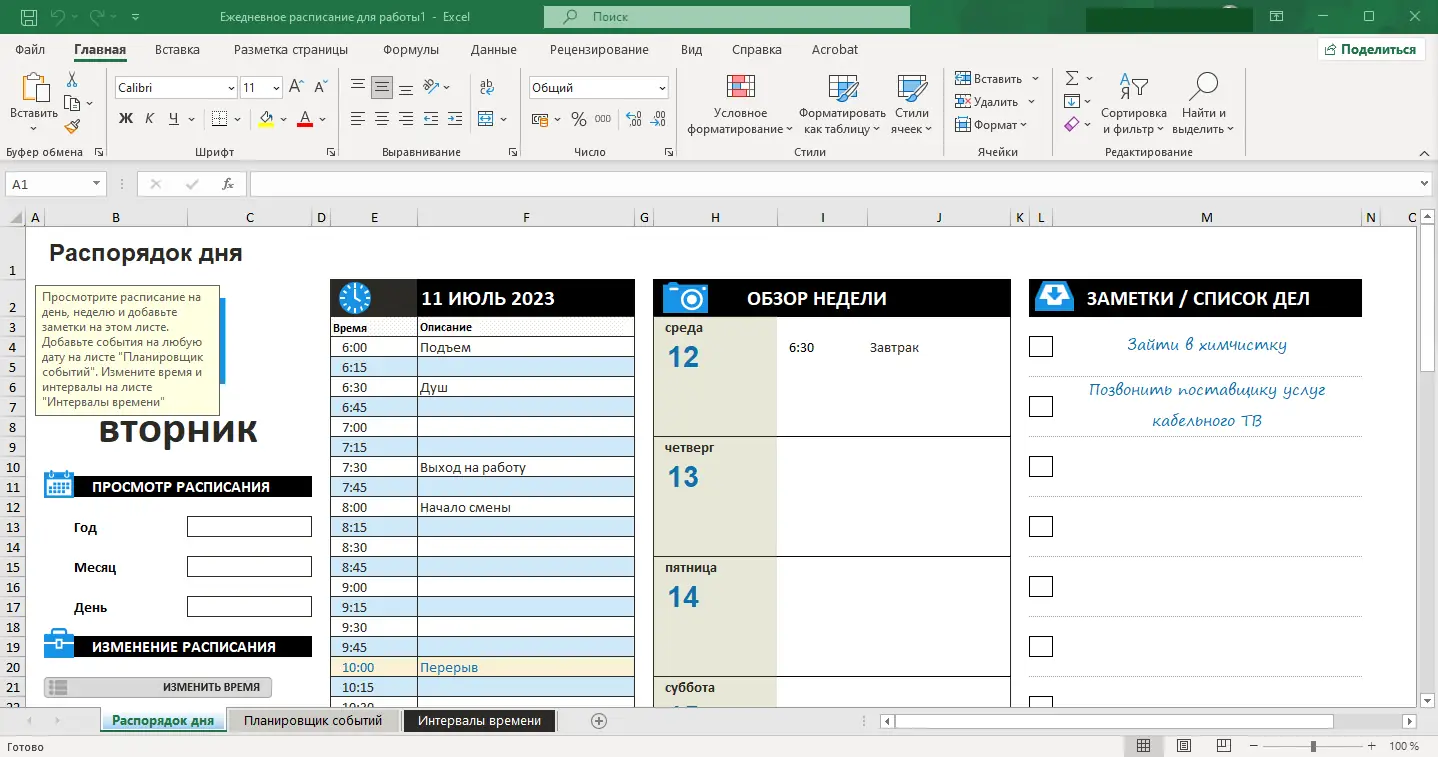
Task: Tick the checkbox for Позвонить поставщику услуг
Action: coord(1041,406)
